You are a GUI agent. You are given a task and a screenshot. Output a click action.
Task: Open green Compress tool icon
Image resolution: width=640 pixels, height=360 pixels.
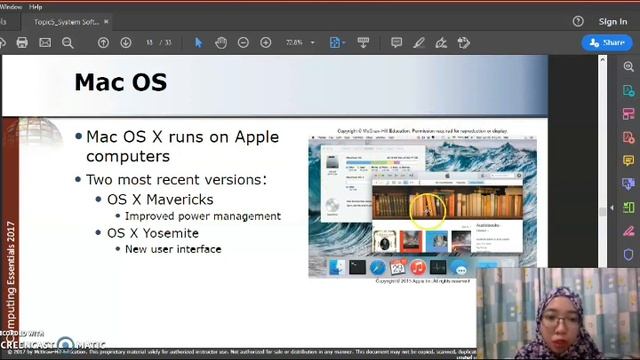click(x=629, y=208)
